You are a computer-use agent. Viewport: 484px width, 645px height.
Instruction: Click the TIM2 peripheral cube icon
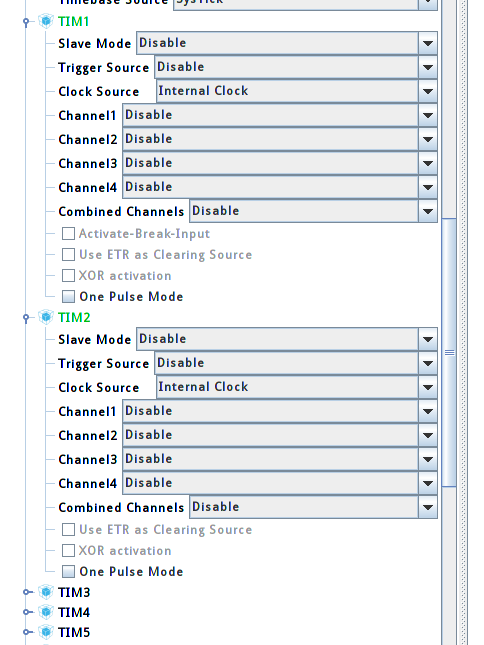pos(46,317)
